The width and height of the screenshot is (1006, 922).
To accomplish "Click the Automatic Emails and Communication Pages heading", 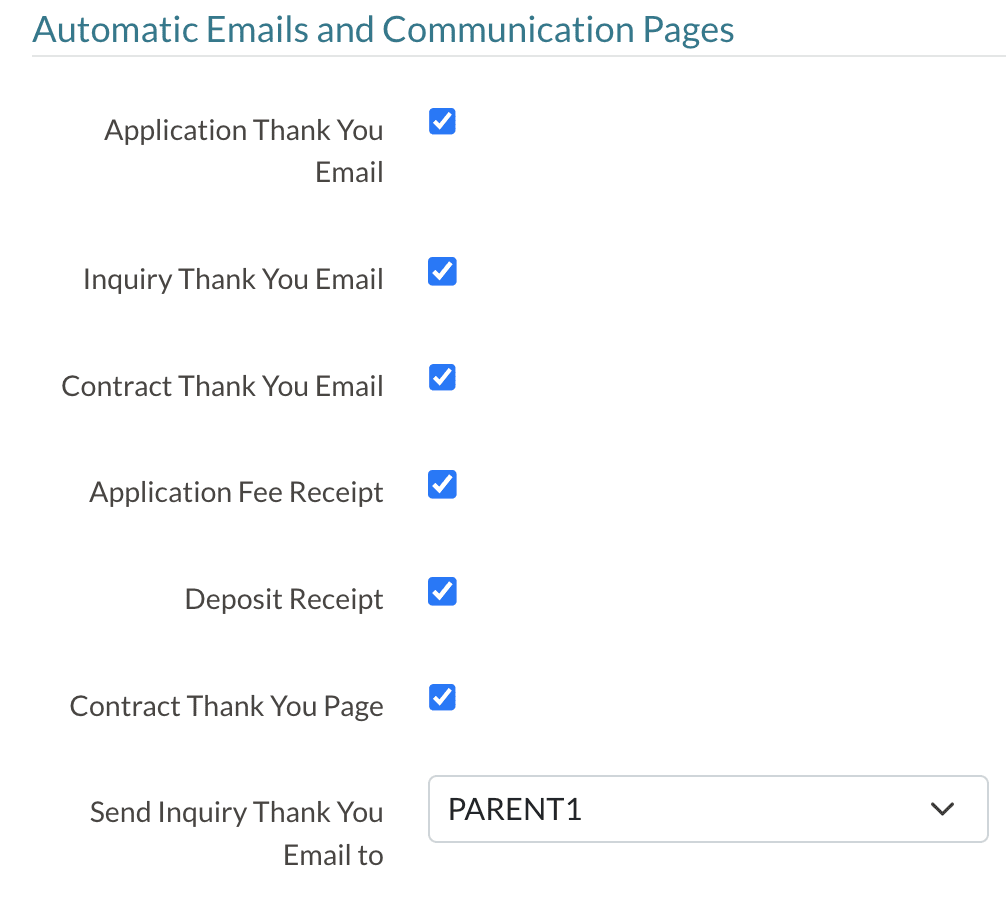I will [383, 30].
